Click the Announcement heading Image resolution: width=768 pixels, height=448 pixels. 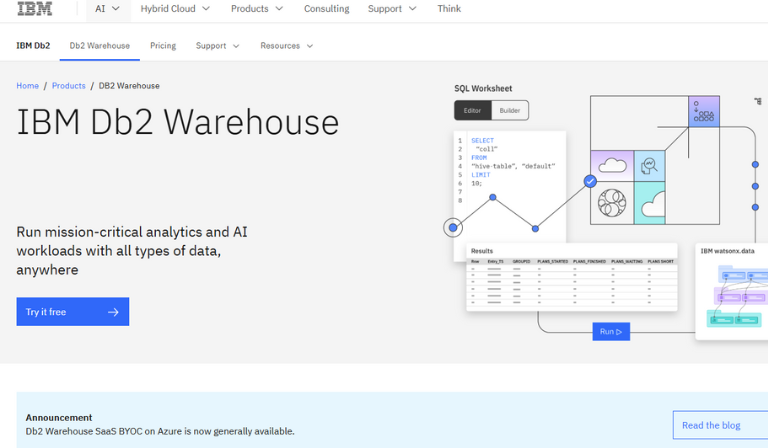pos(59,418)
